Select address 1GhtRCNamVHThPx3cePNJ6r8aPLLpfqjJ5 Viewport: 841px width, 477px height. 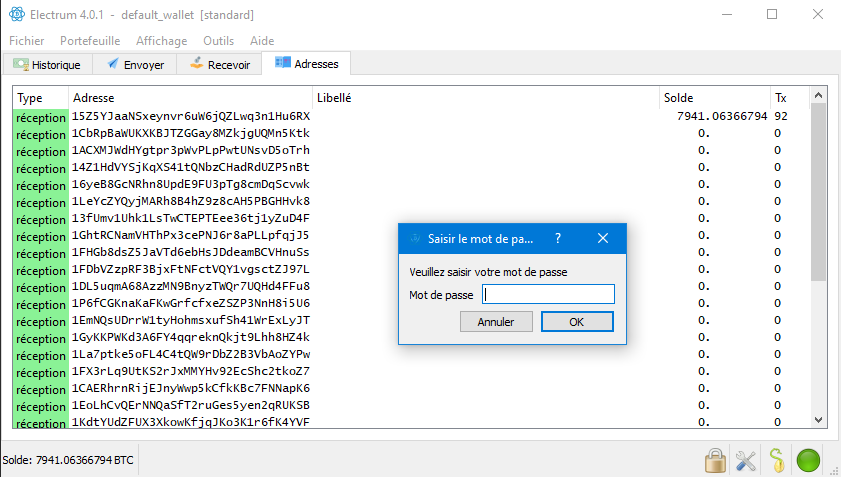pos(191,235)
